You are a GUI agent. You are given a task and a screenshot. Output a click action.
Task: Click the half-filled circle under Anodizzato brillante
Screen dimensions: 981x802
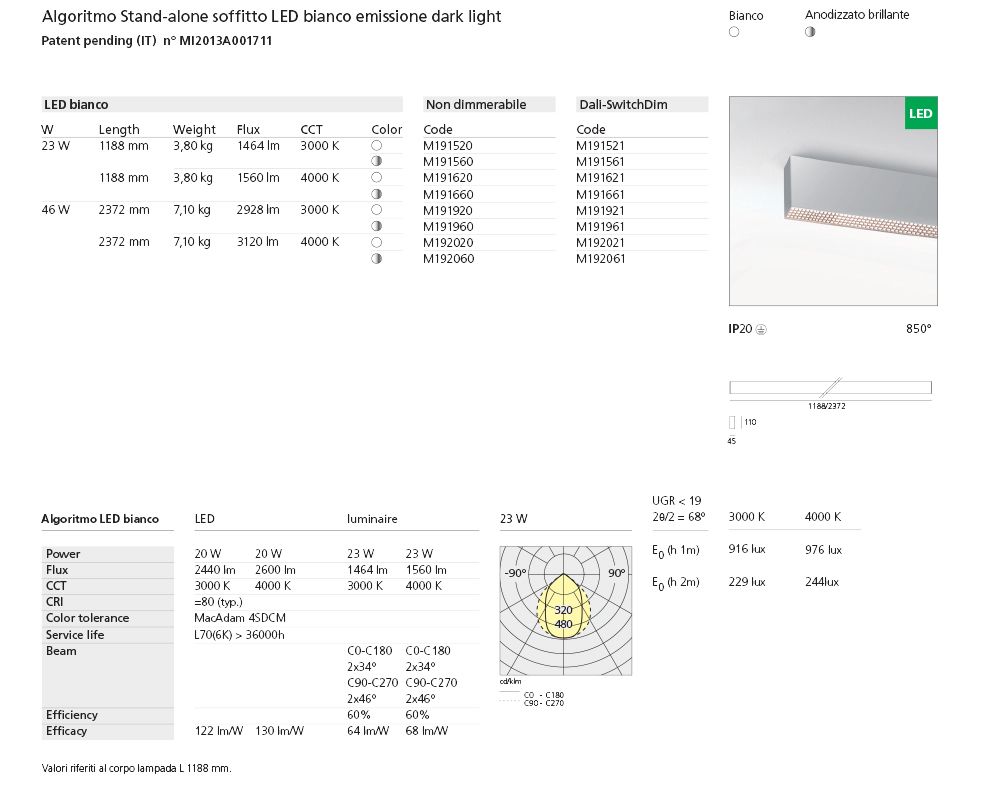point(810,32)
